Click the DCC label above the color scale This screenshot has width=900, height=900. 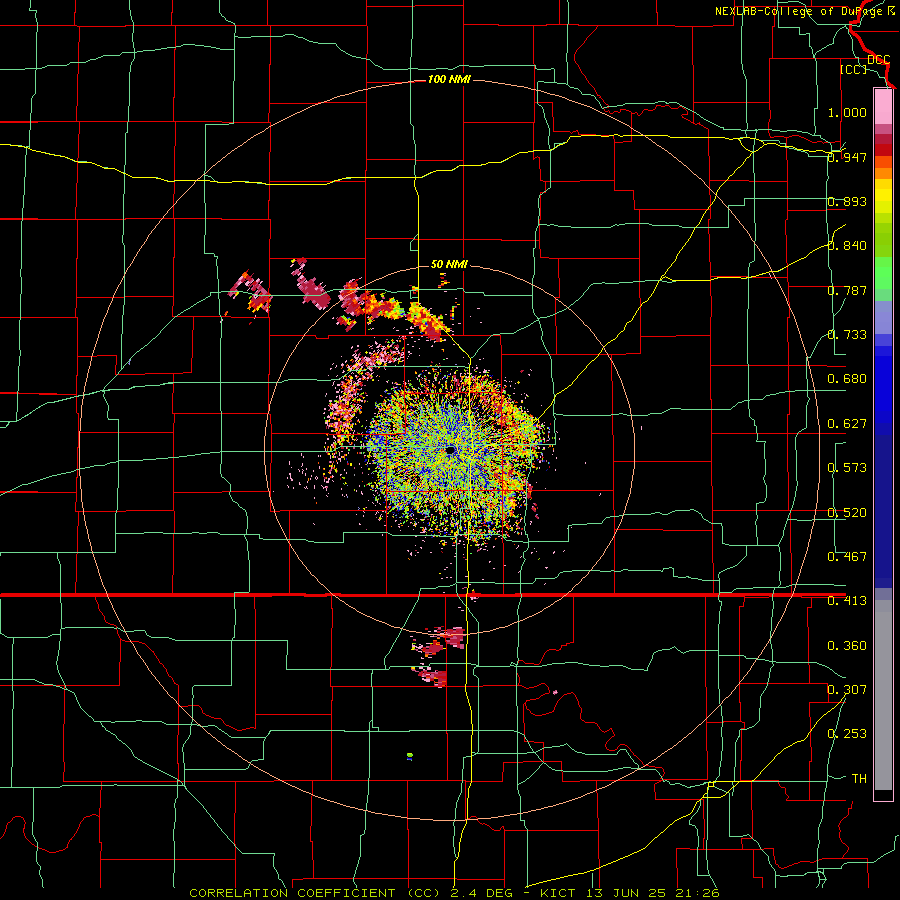click(x=879, y=60)
